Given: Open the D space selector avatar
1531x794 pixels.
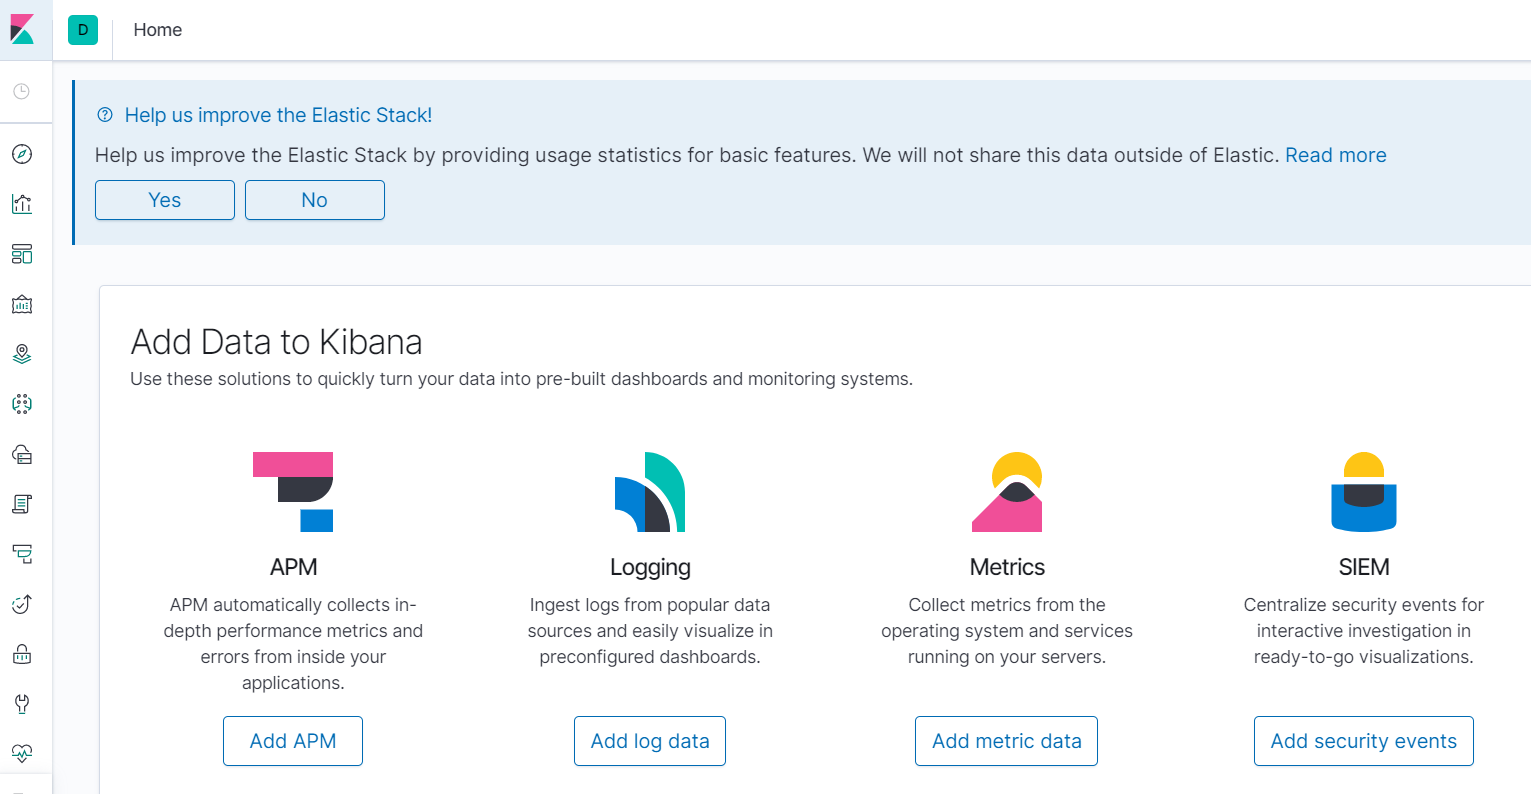Looking at the screenshot, I should point(83,30).
